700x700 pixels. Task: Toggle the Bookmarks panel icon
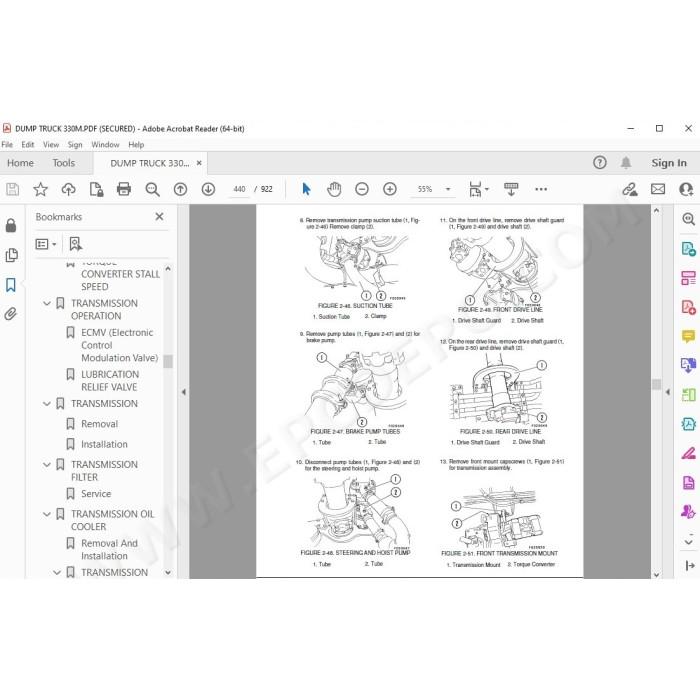tap(11, 285)
